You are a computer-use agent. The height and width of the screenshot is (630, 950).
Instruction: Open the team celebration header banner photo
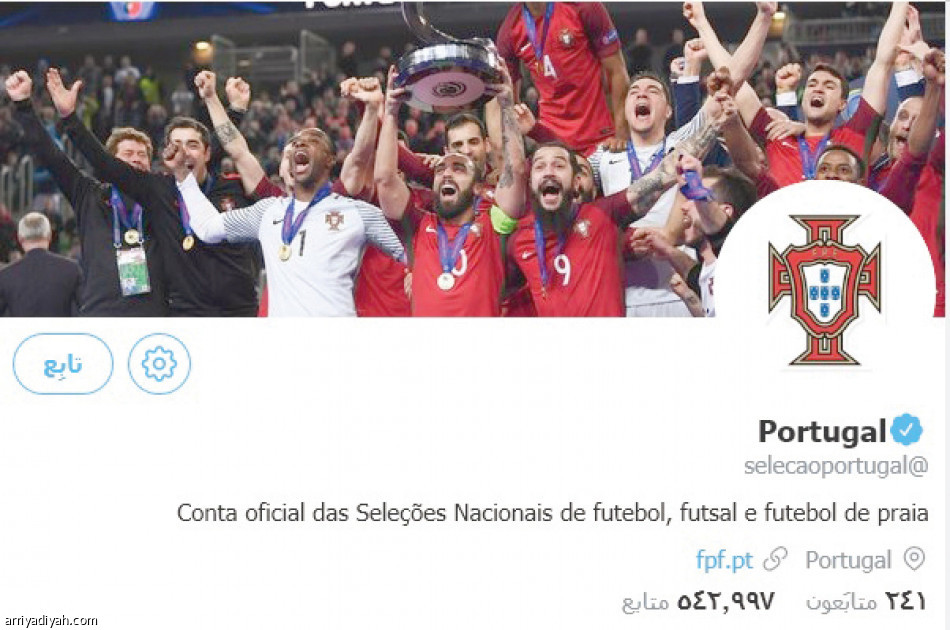click(x=475, y=159)
